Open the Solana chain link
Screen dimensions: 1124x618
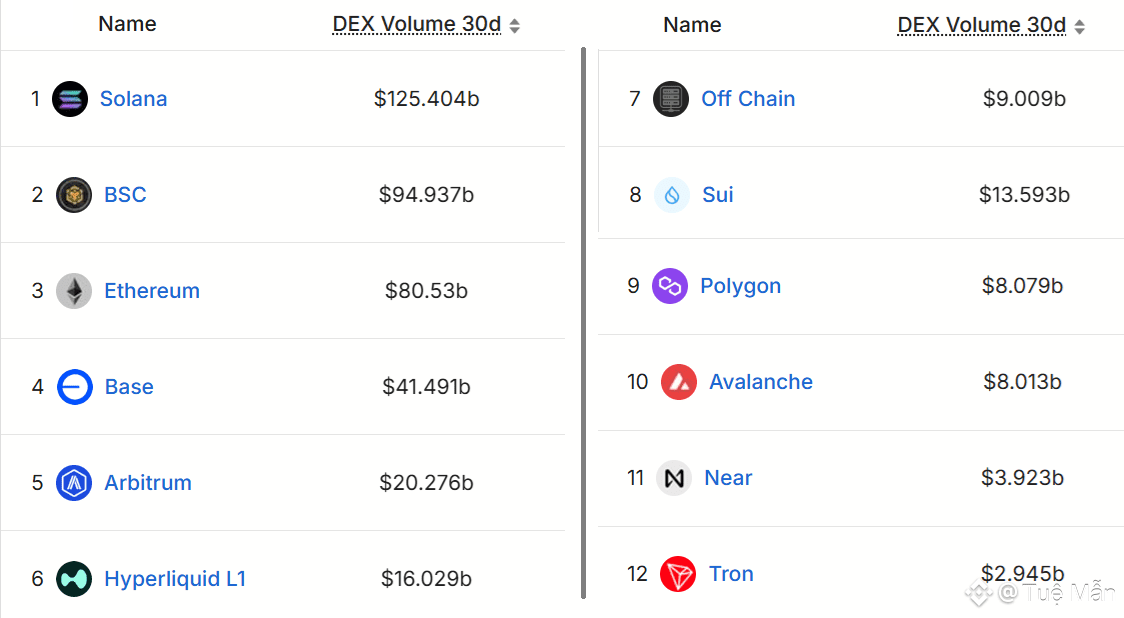(x=133, y=99)
